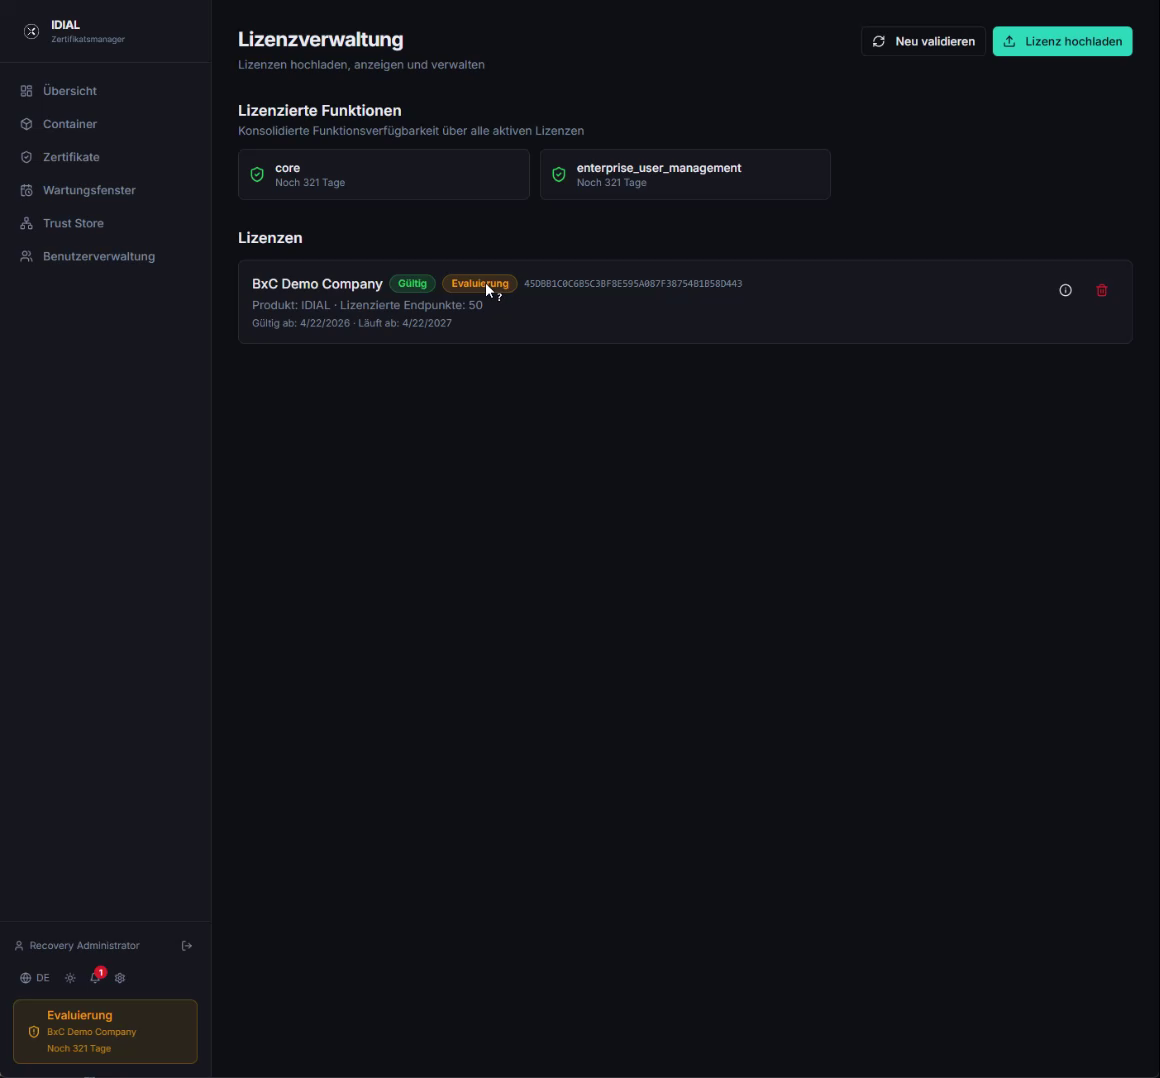Click the orange Evaluierung license badge
Image resolution: width=1160 pixels, height=1078 pixels.
pyautogui.click(x=479, y=283)
